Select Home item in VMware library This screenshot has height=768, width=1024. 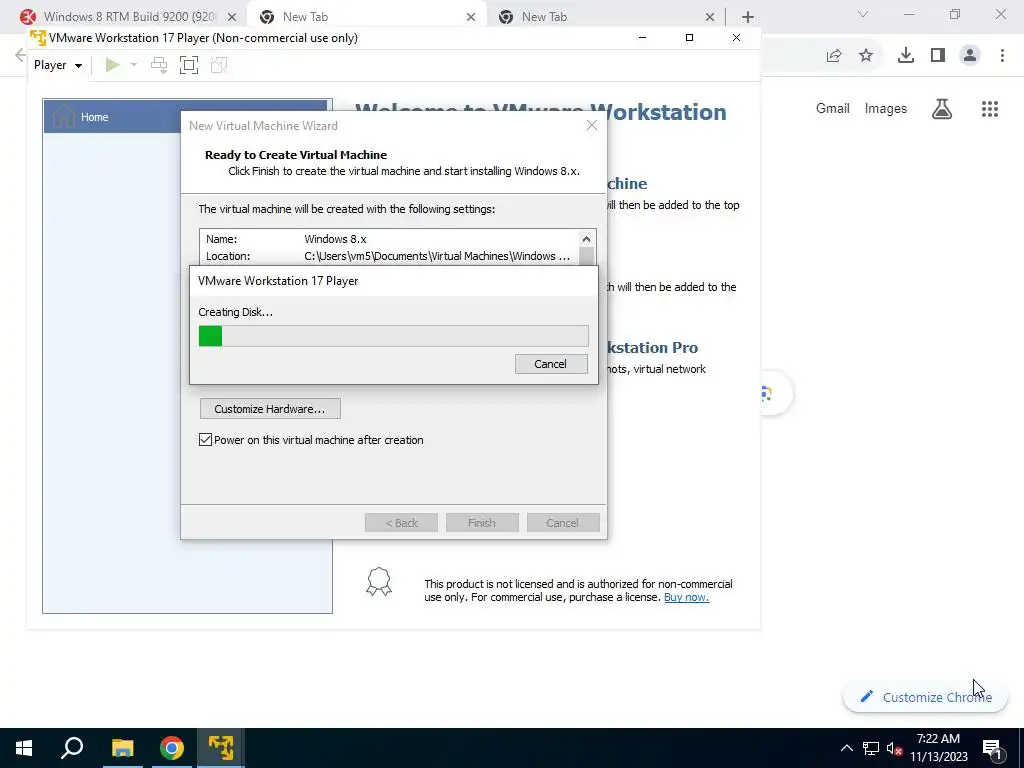187,117
